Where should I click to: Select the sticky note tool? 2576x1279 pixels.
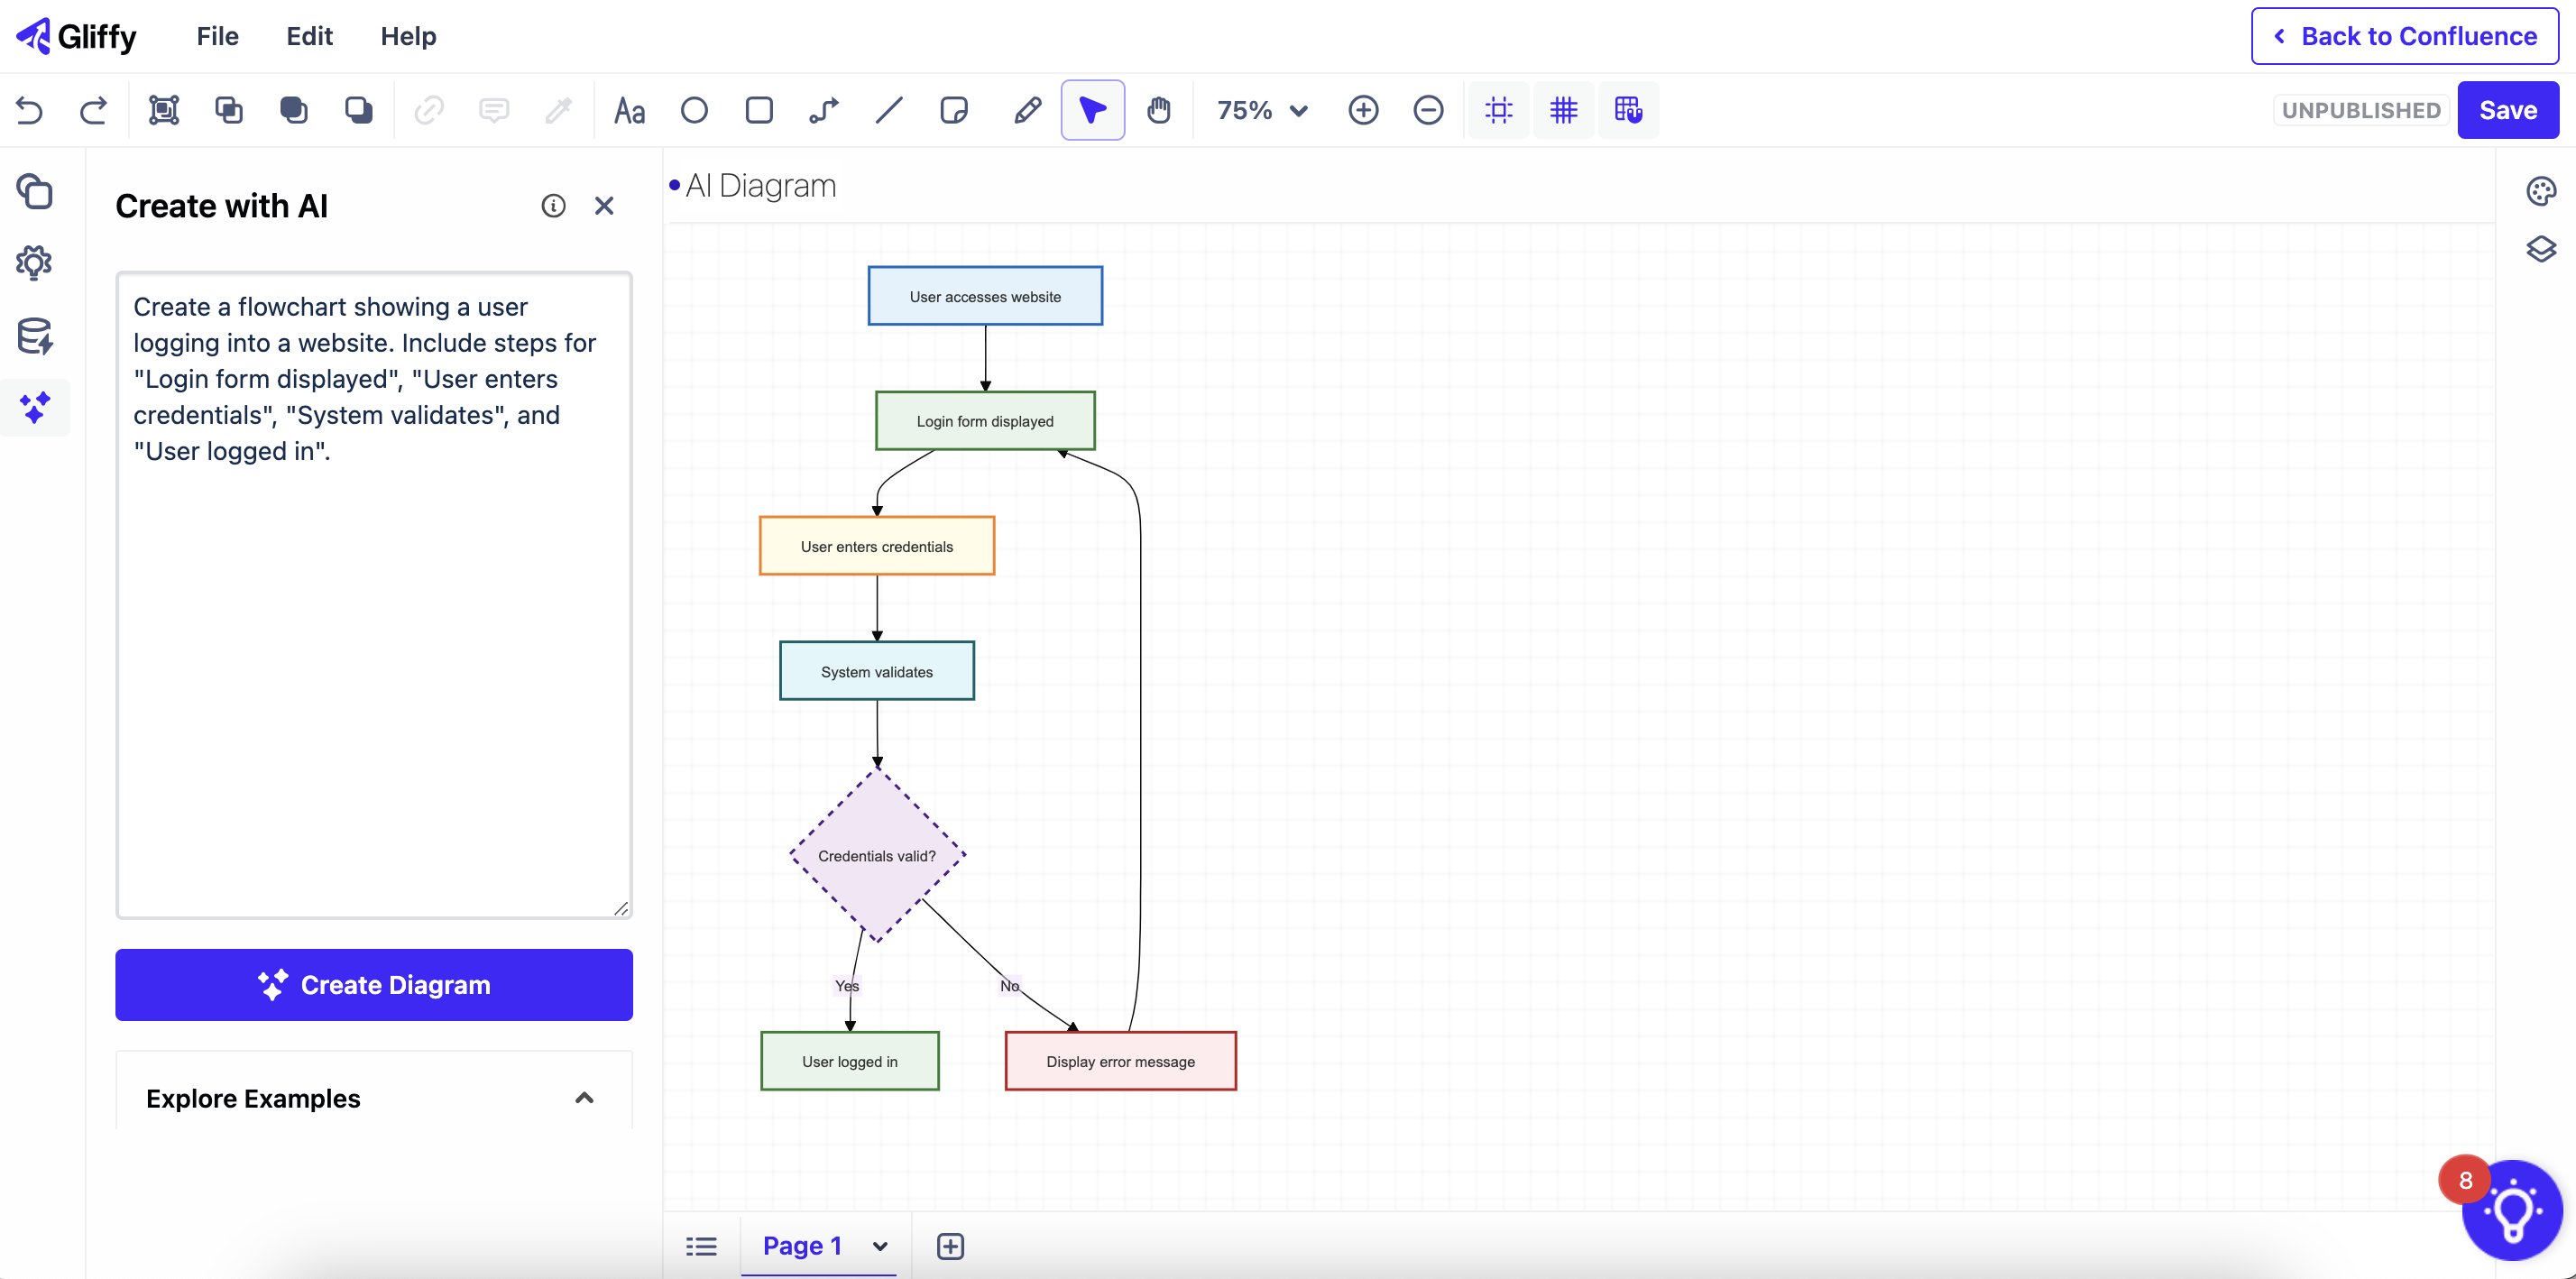(954, 110)
